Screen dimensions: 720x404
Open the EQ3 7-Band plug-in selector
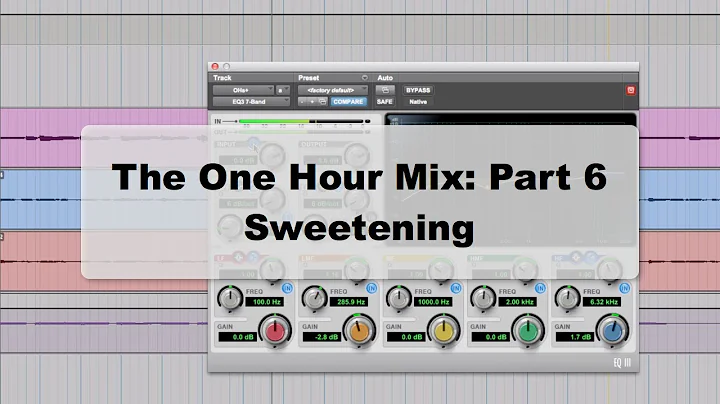point(251,101)
